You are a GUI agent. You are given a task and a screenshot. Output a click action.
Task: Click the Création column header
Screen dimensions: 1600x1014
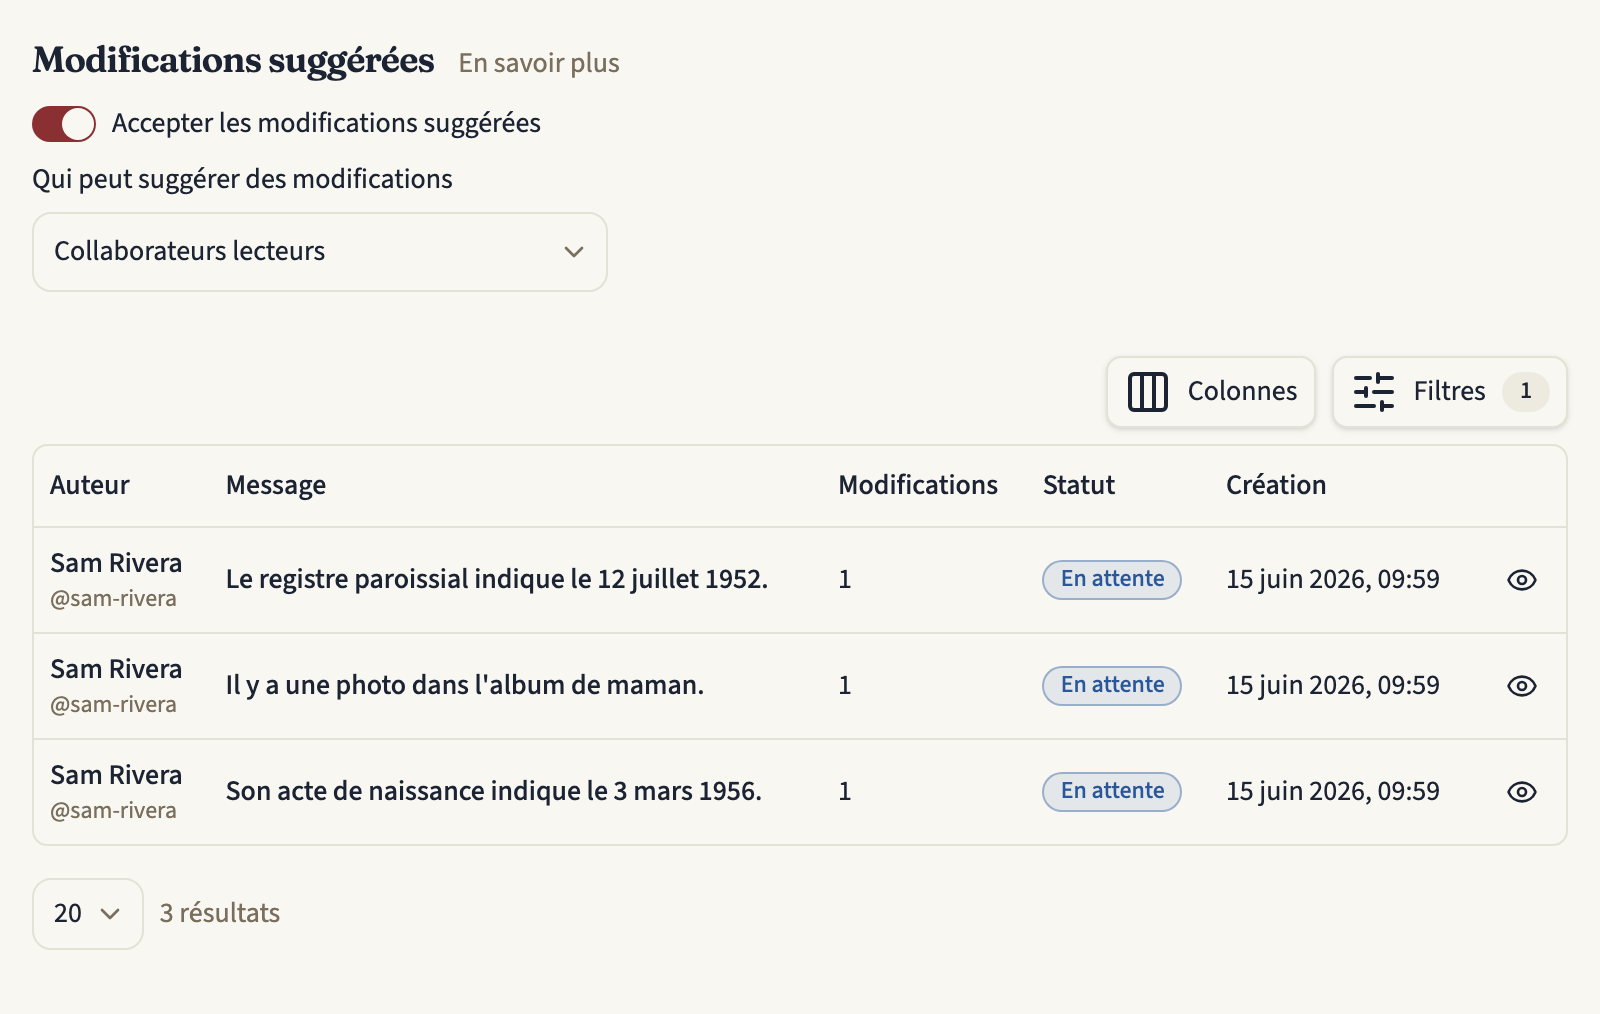(1276, 485)
